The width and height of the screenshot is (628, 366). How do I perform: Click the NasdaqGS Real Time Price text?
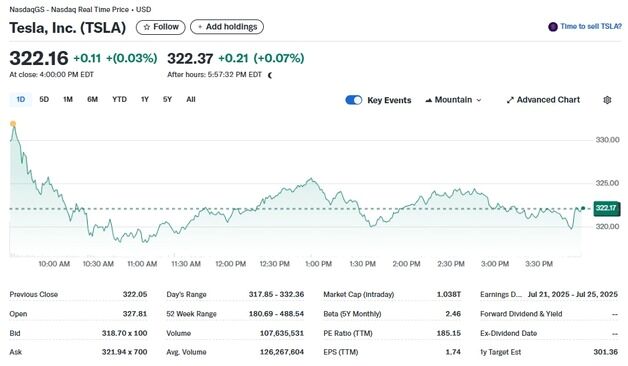[80, 9]
